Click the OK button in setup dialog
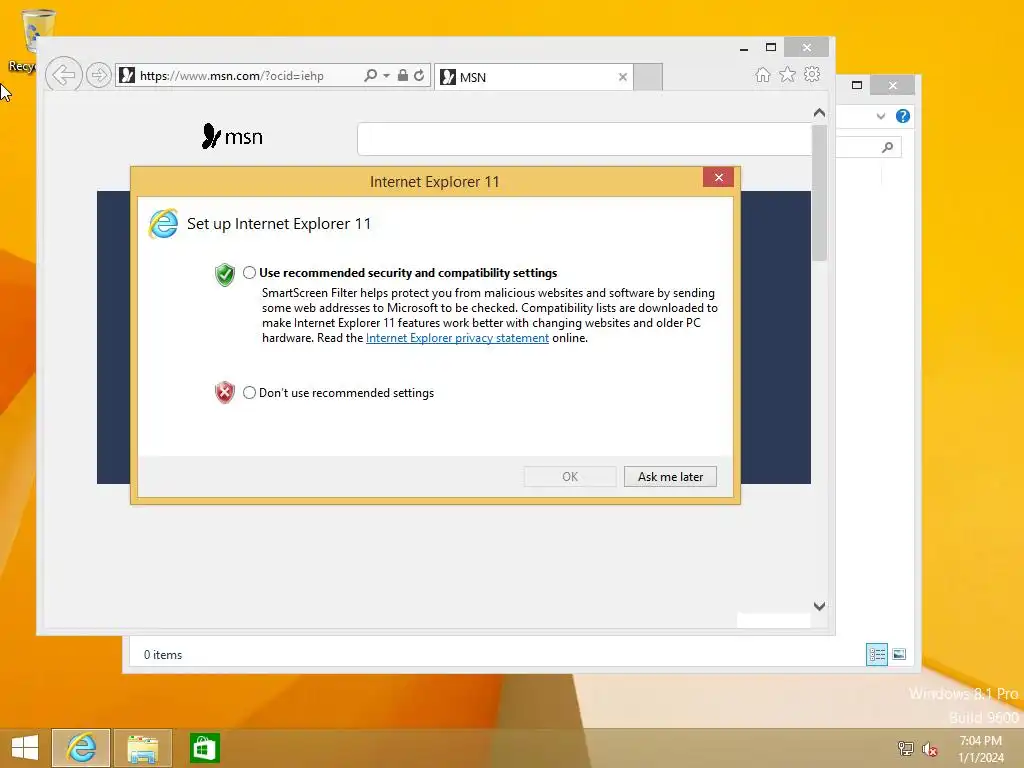The image size is (1024, 768). point(569,477)
